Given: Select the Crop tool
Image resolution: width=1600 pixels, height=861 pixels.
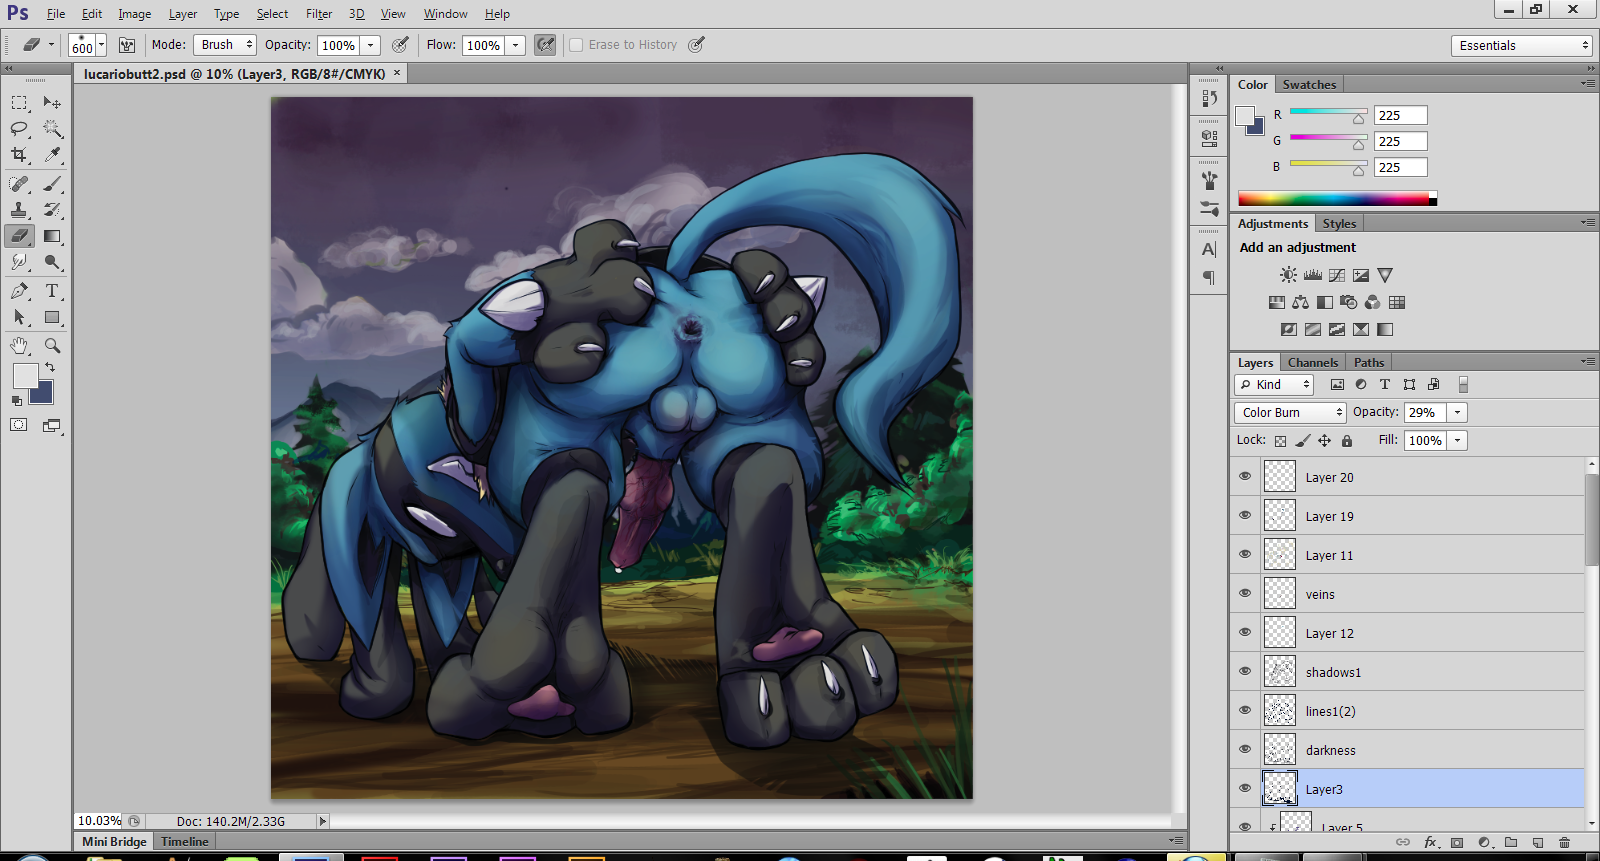Looking at the screenshot, I should click(x=19, y=155).
